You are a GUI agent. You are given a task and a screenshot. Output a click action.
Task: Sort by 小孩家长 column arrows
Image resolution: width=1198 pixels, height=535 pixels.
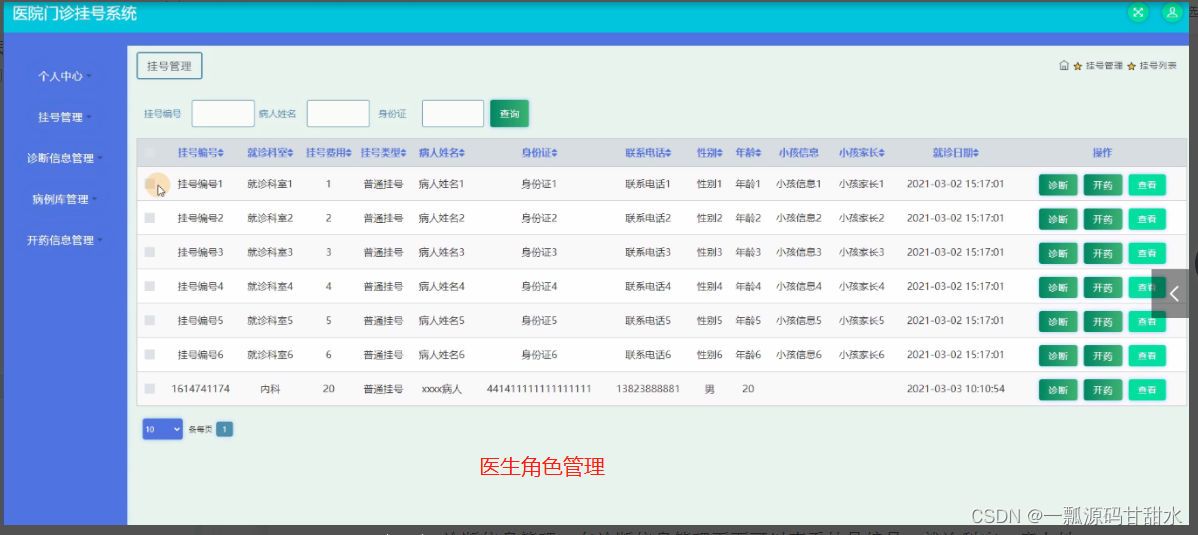coord(881,153)
